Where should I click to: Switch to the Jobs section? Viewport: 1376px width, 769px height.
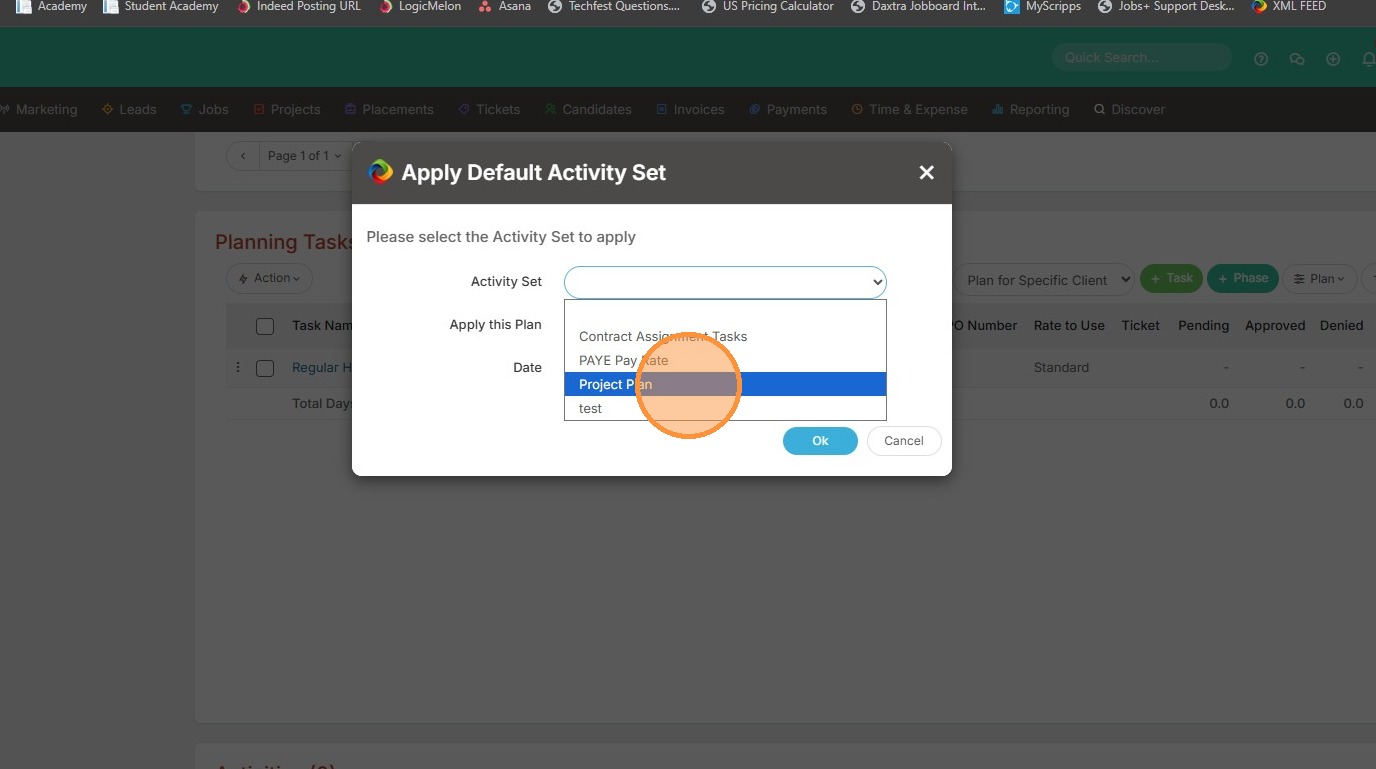pyautogui.click(x=205, y=109)
